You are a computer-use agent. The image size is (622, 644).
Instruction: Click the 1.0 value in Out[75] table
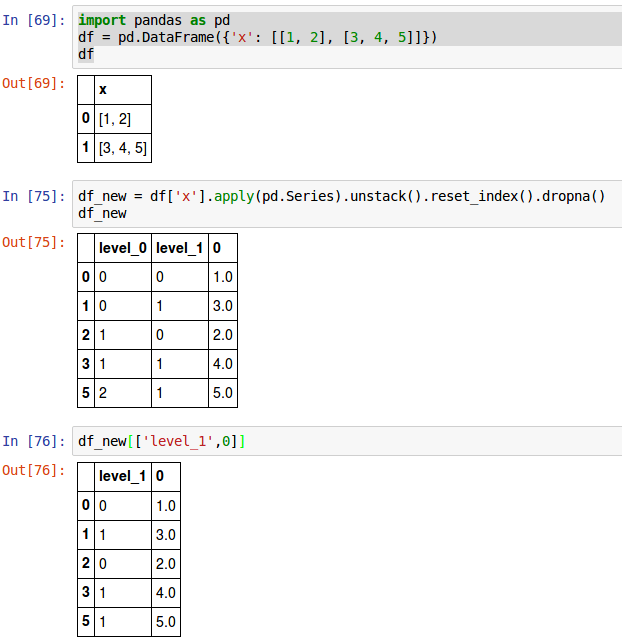223,277
